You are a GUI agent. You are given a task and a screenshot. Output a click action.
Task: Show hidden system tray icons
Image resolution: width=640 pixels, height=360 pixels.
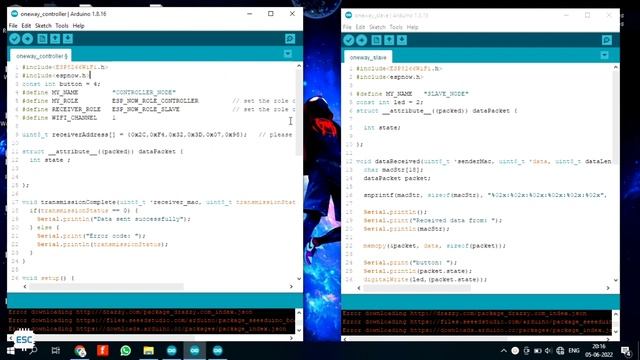point(504,351)
